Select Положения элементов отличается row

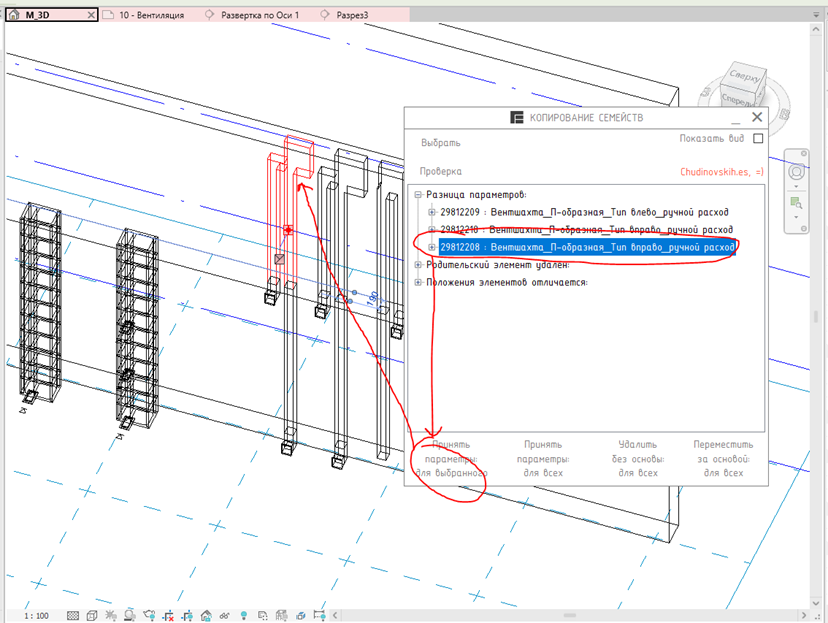(506, 282)
